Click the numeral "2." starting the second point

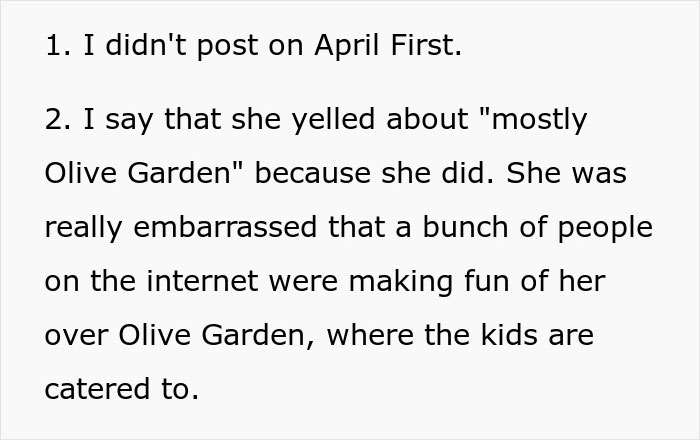pyautogui.click(x=57, y=120)
